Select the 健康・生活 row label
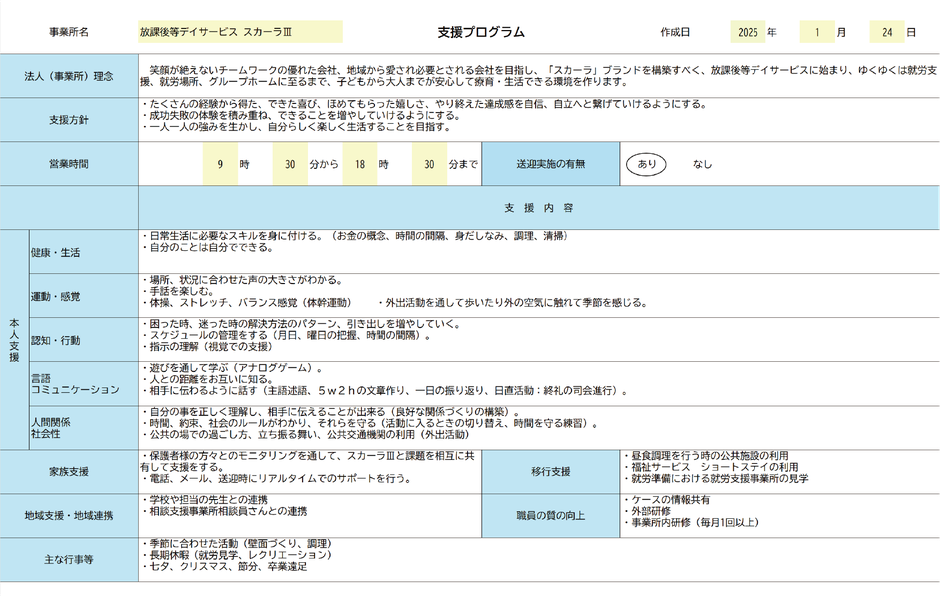Screen dimensions: 940x596 [84, 252]
